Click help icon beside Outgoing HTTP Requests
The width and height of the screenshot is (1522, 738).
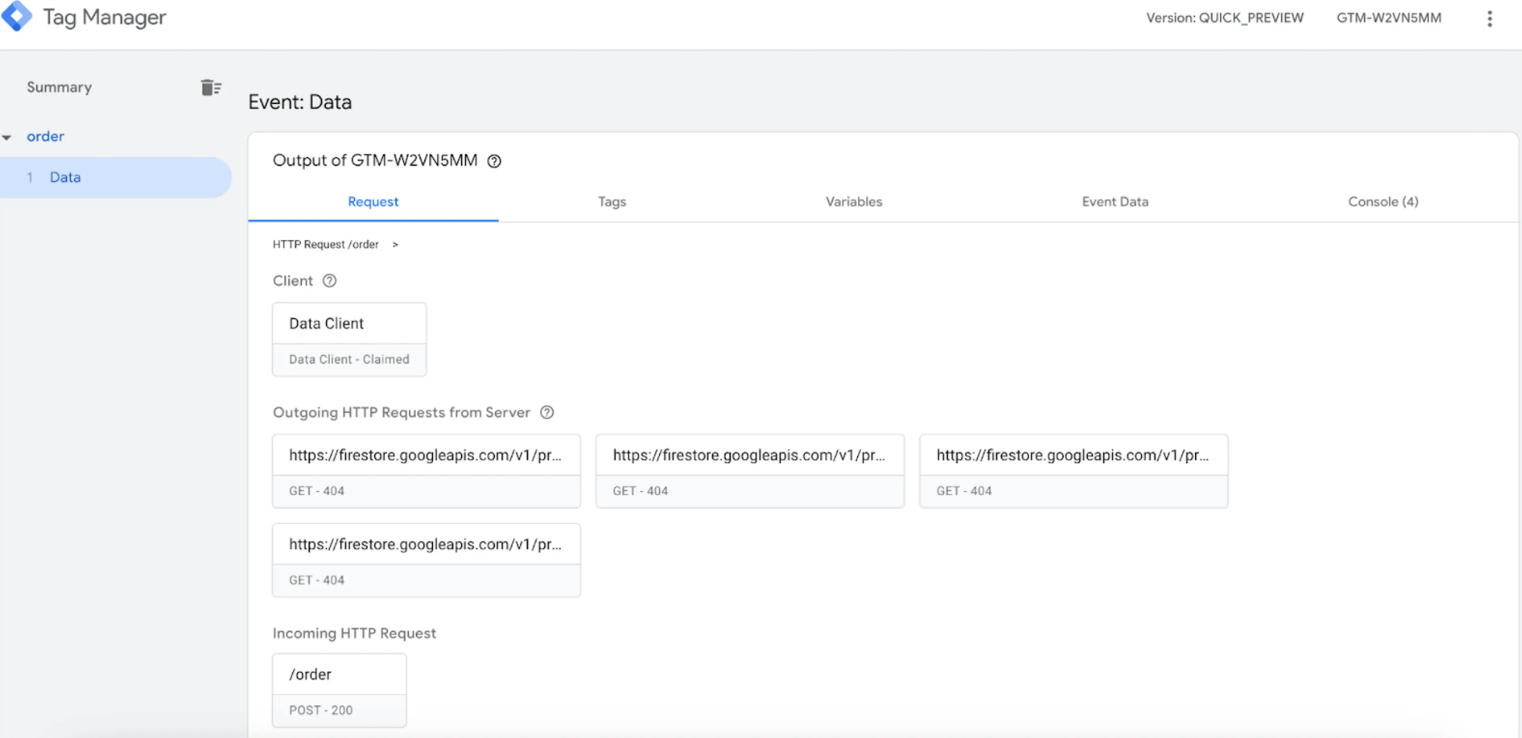(546, 412)
